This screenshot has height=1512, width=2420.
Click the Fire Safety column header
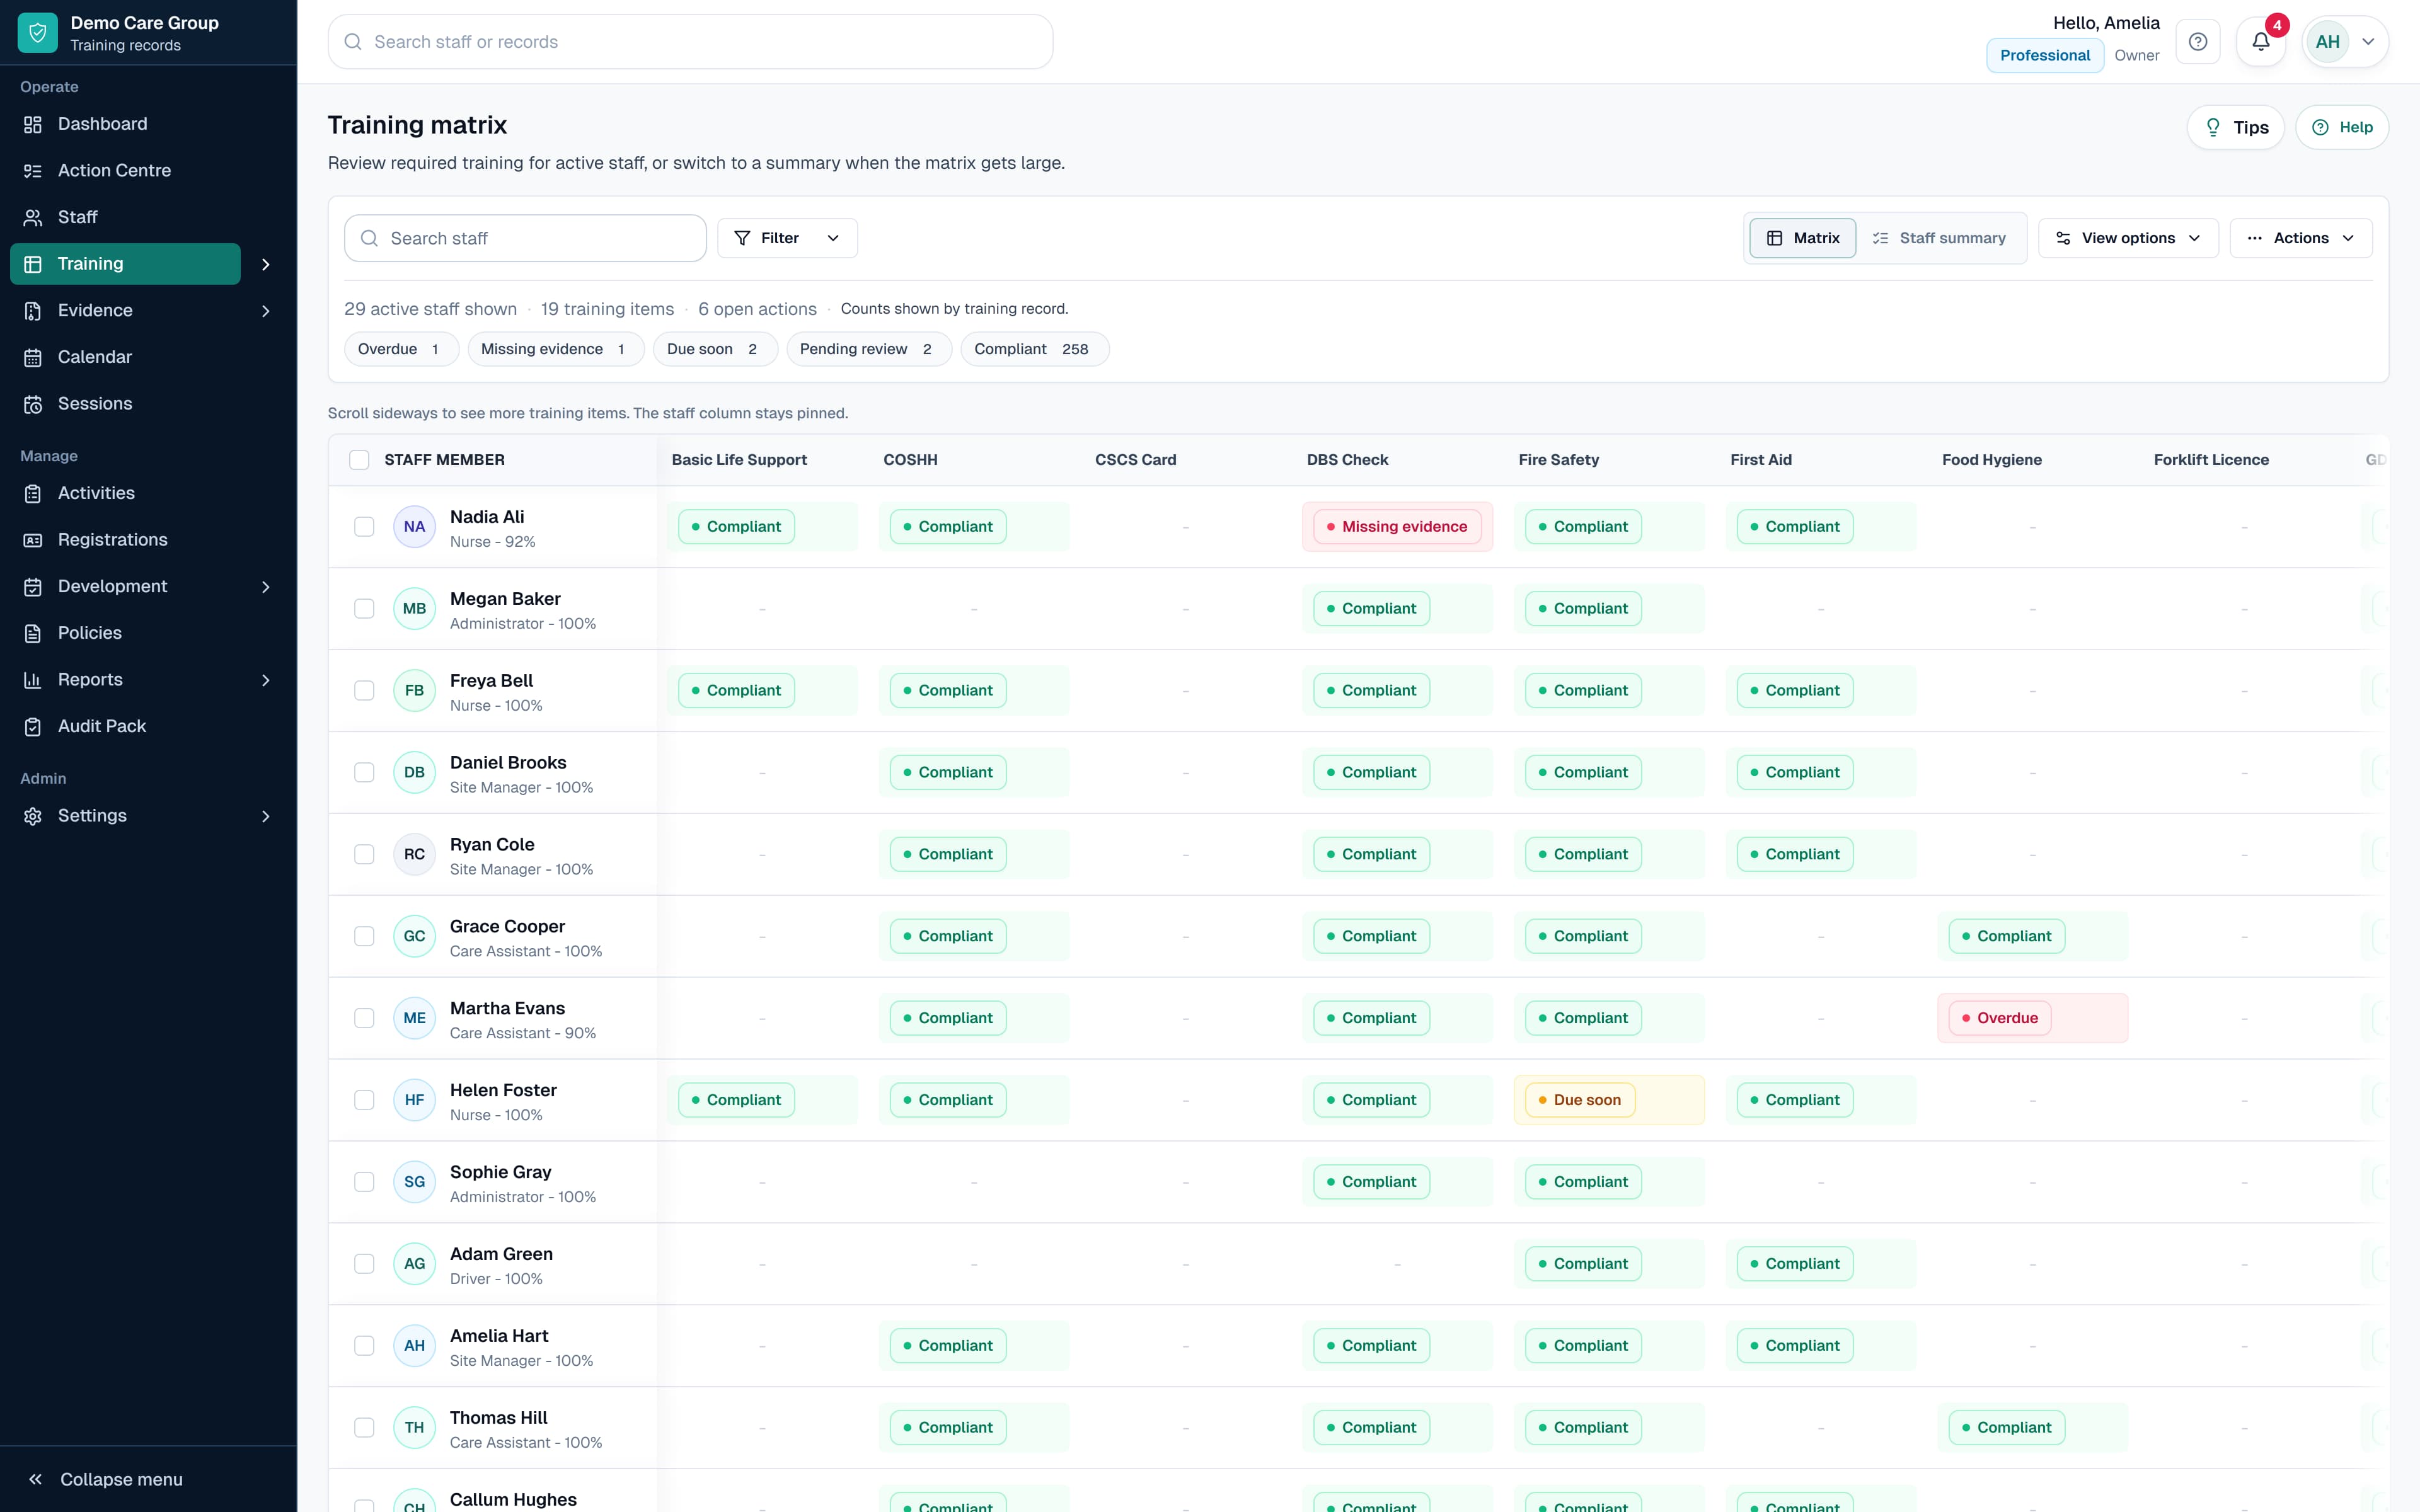(x=1558, y=460)
